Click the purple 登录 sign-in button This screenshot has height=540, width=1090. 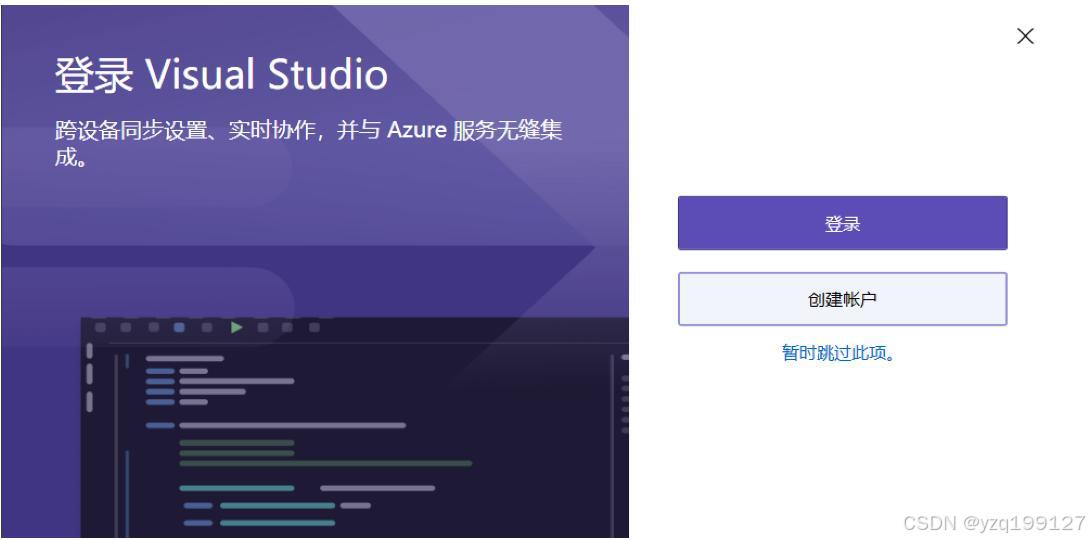click(x=842, y=223)
